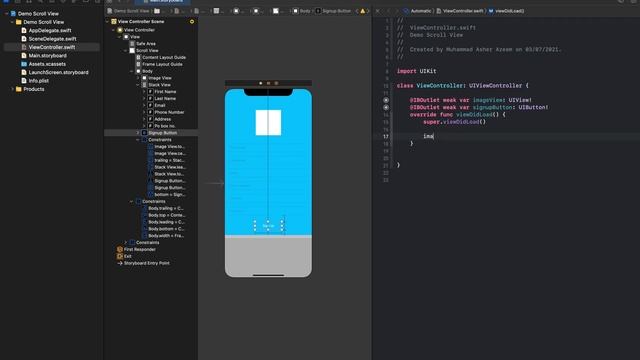Screen dimensions: 640x360
Task: Click the yellow scene indicator beside View Controller Scene
Action: pos(192,21)
